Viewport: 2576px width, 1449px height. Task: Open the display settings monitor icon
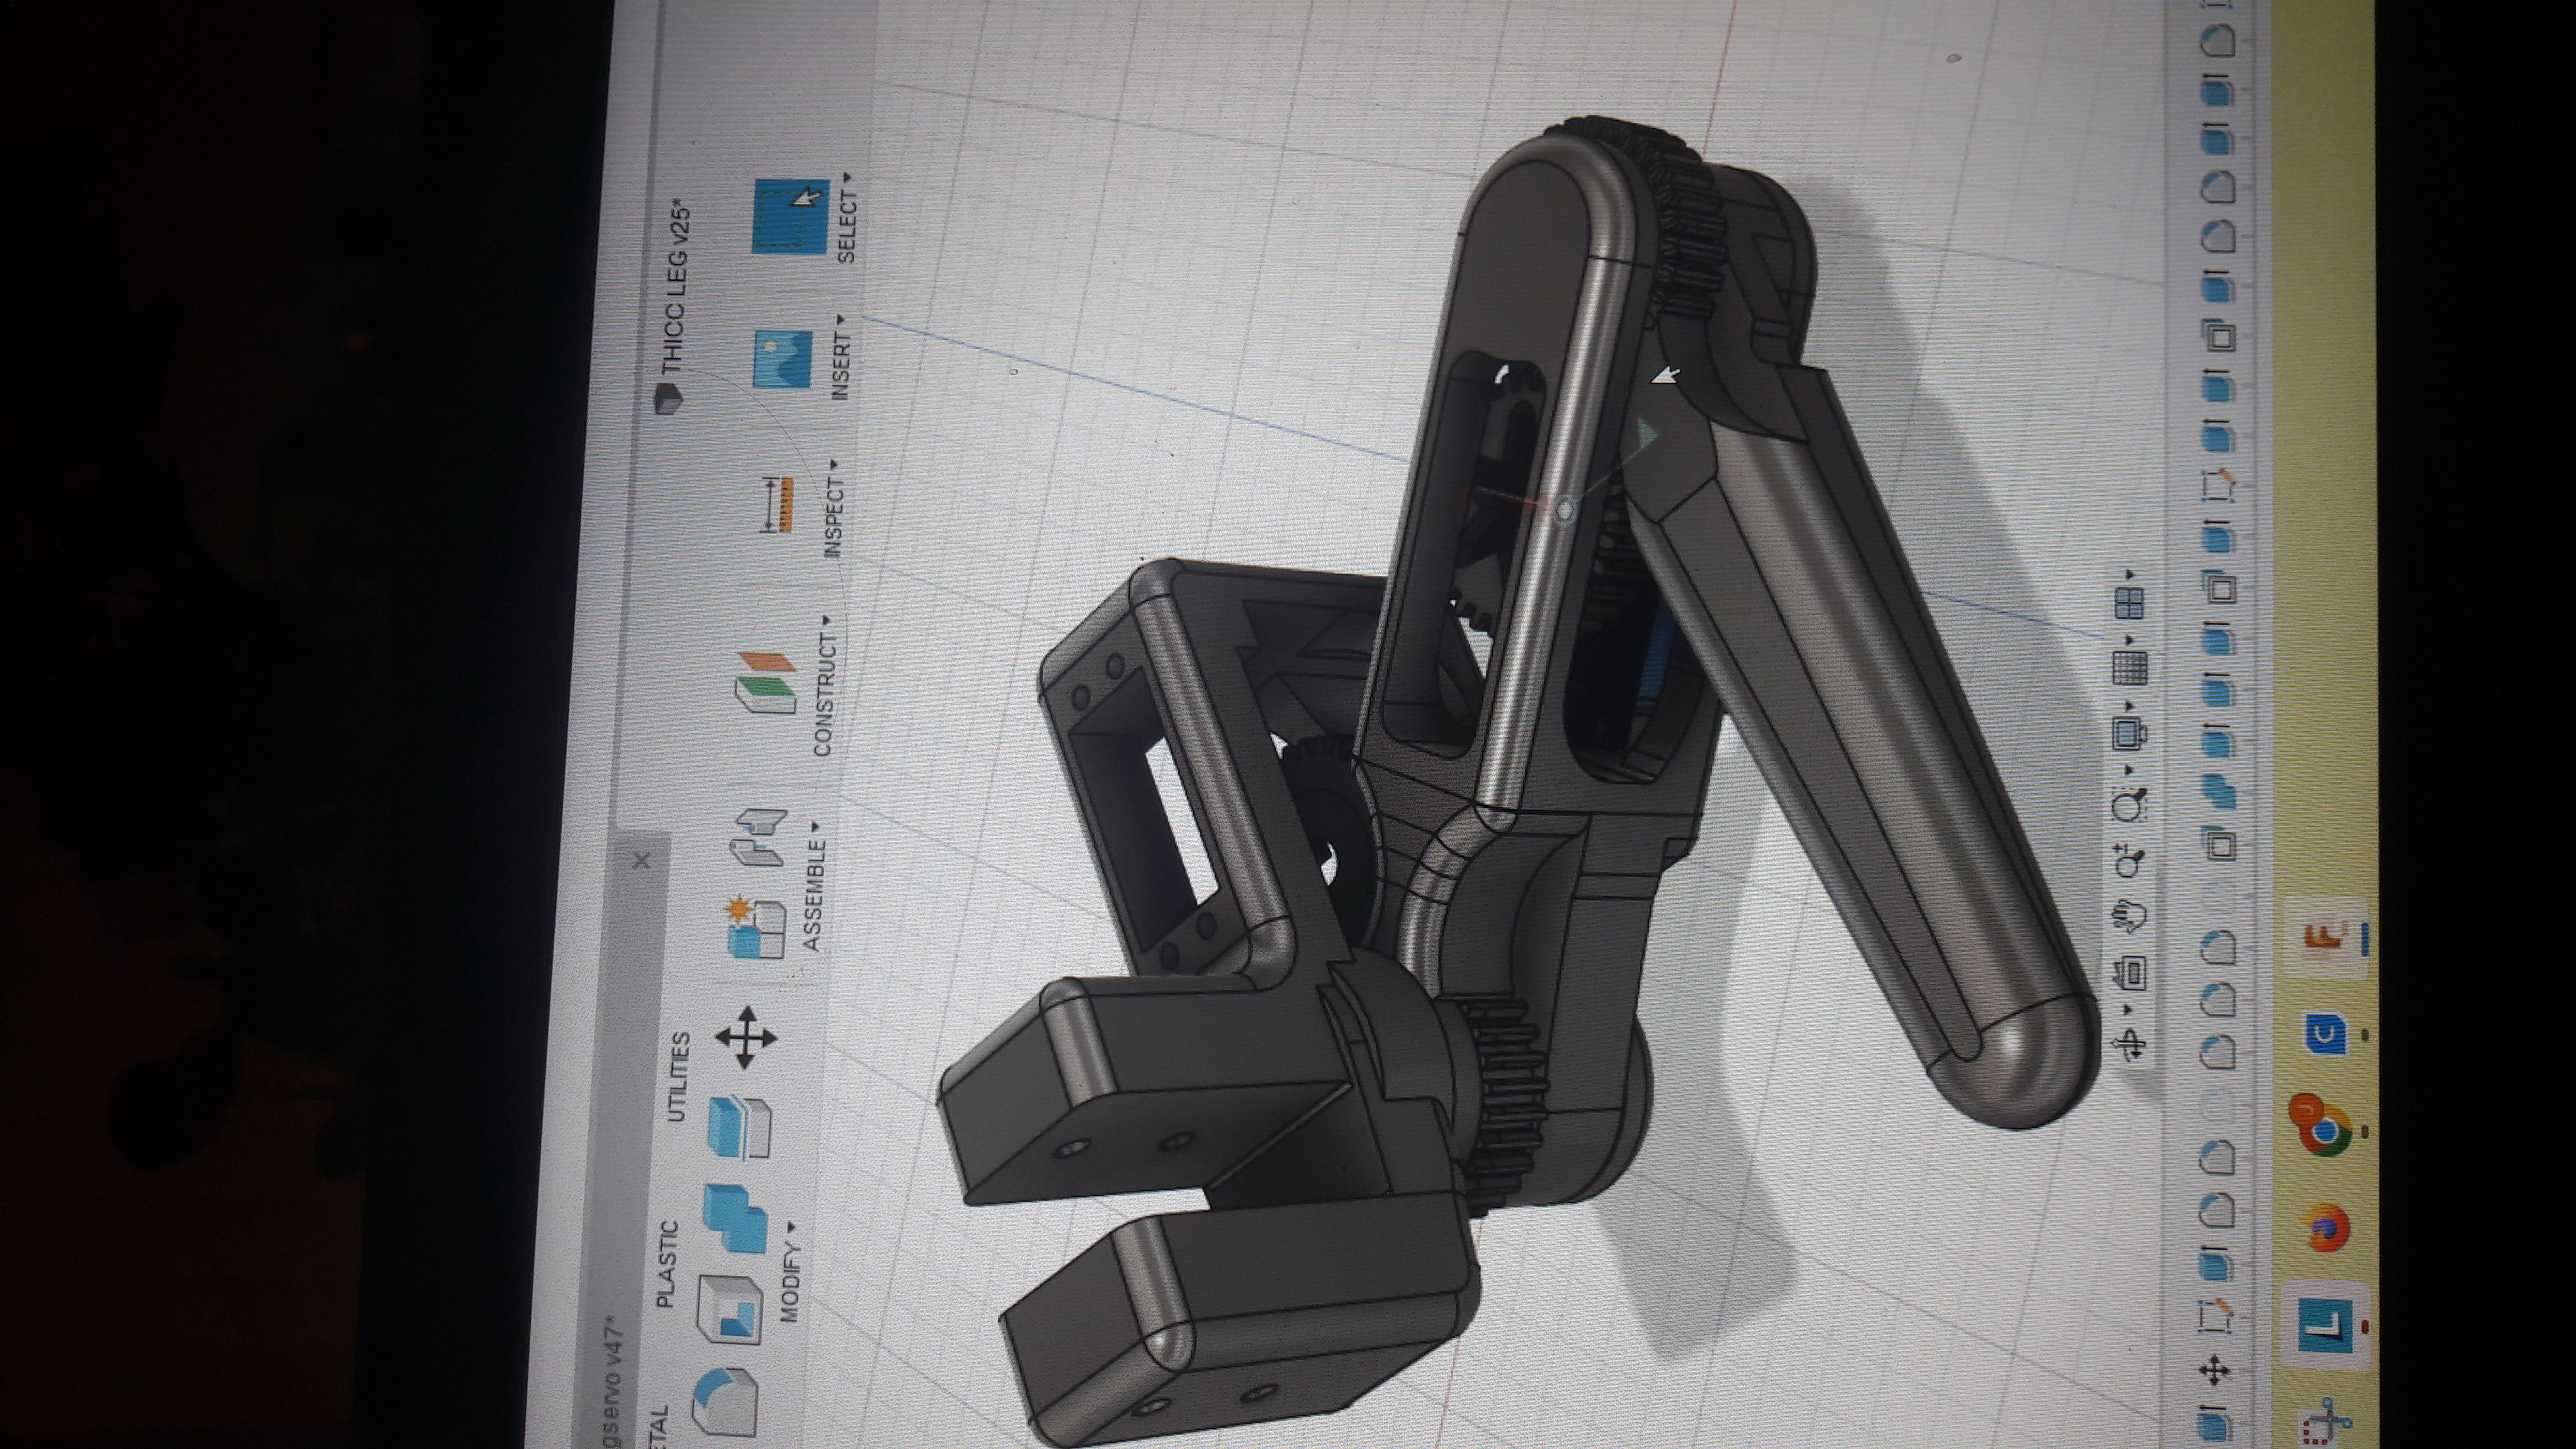2127,734
